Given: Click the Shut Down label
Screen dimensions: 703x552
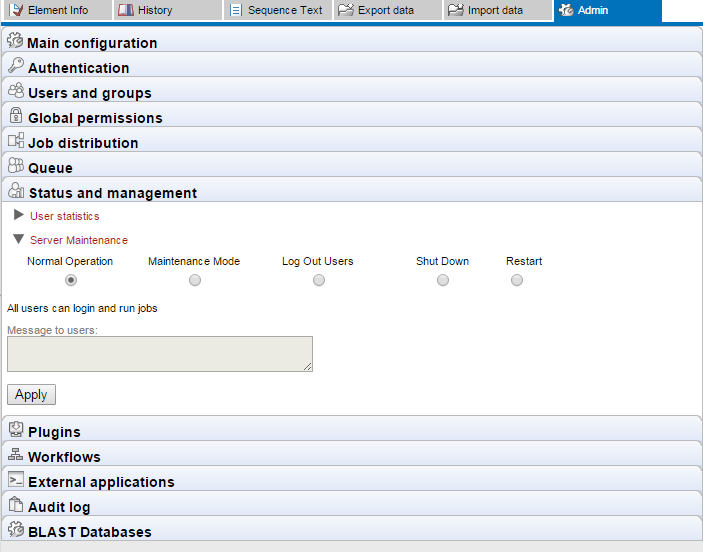Looking at the screenshot, I should click(x=443, y=261).
